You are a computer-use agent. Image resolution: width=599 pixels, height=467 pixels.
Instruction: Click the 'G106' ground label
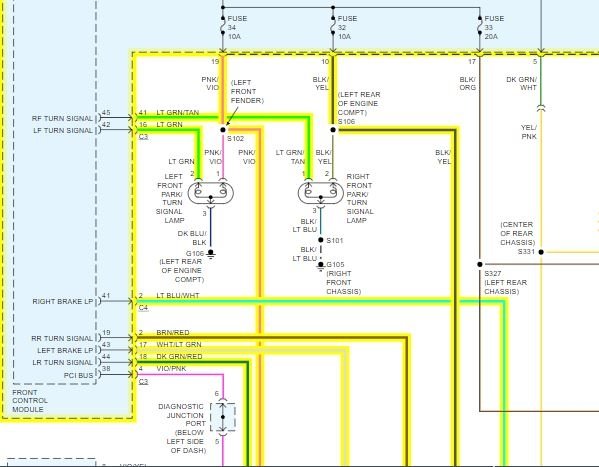click(195, 253)
